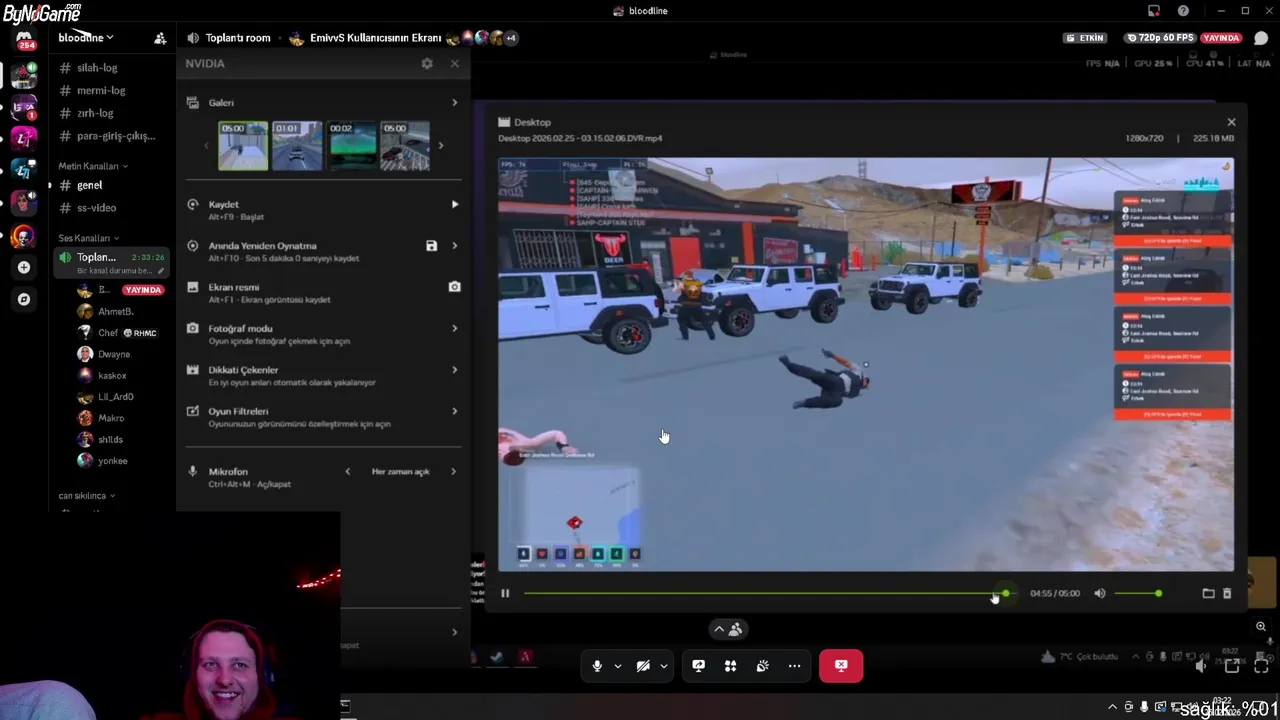Close the NVIDIA overlay panel
Screen dimensions: 1280x720
[454, 63]
